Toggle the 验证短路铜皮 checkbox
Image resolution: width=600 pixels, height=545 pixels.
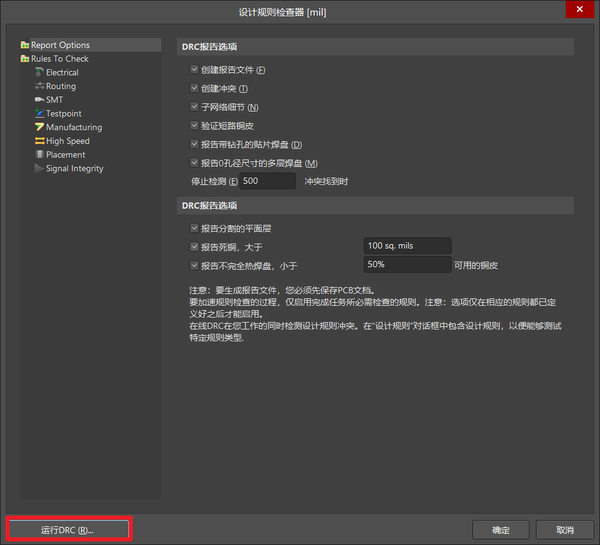[194, 125]
